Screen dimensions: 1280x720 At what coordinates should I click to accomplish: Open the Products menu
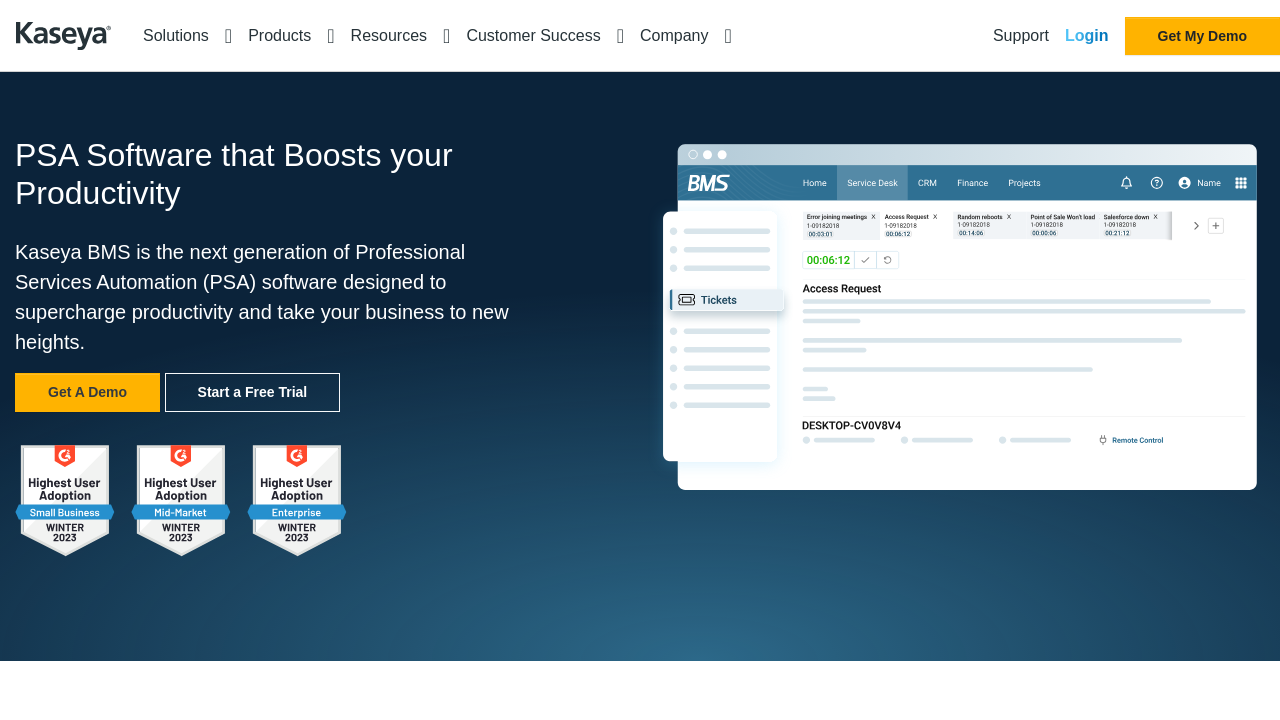pyautogui.click(x=279, y=36)
